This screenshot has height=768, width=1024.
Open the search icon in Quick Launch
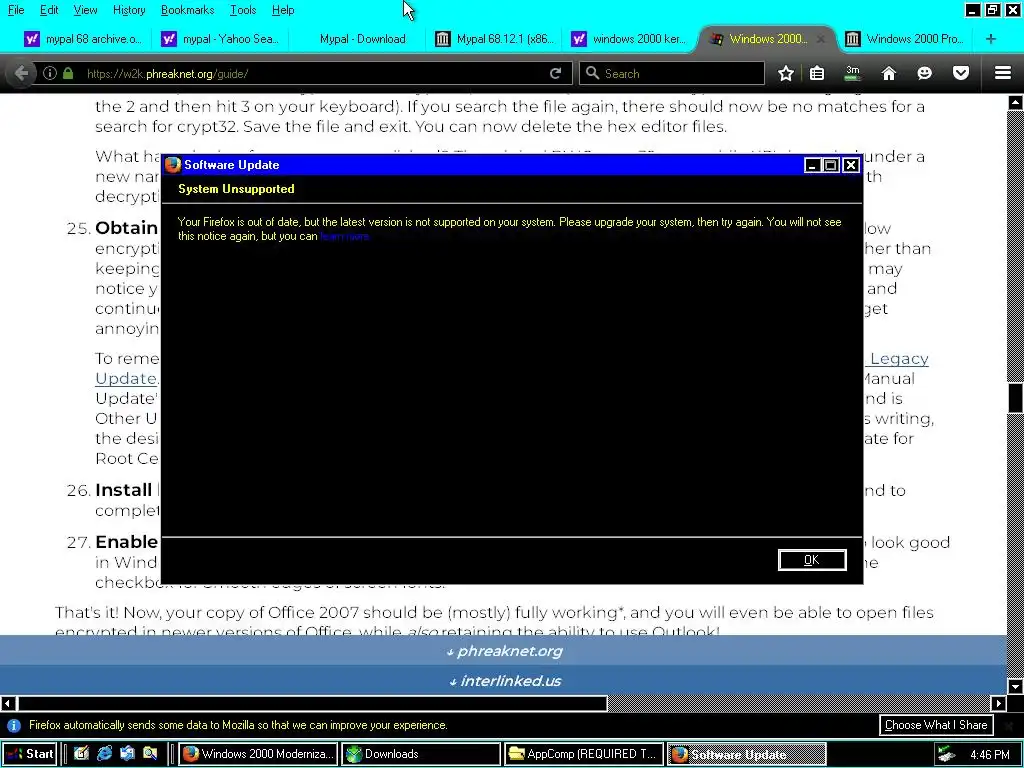pos(150,754)
